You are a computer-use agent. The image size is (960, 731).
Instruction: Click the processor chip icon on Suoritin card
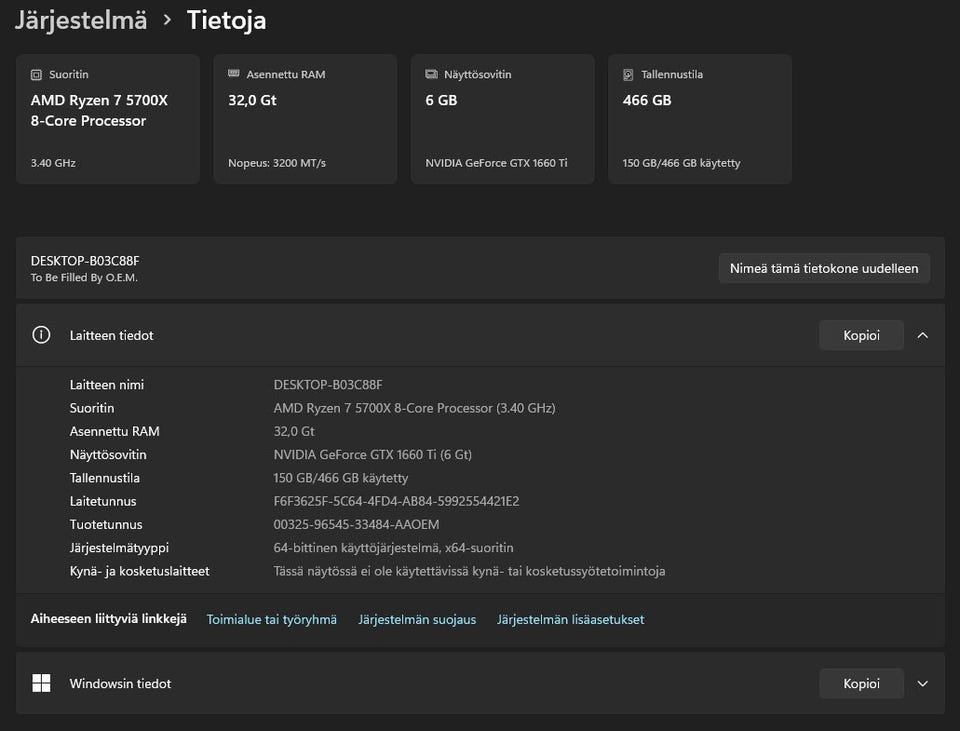point(36,75)
